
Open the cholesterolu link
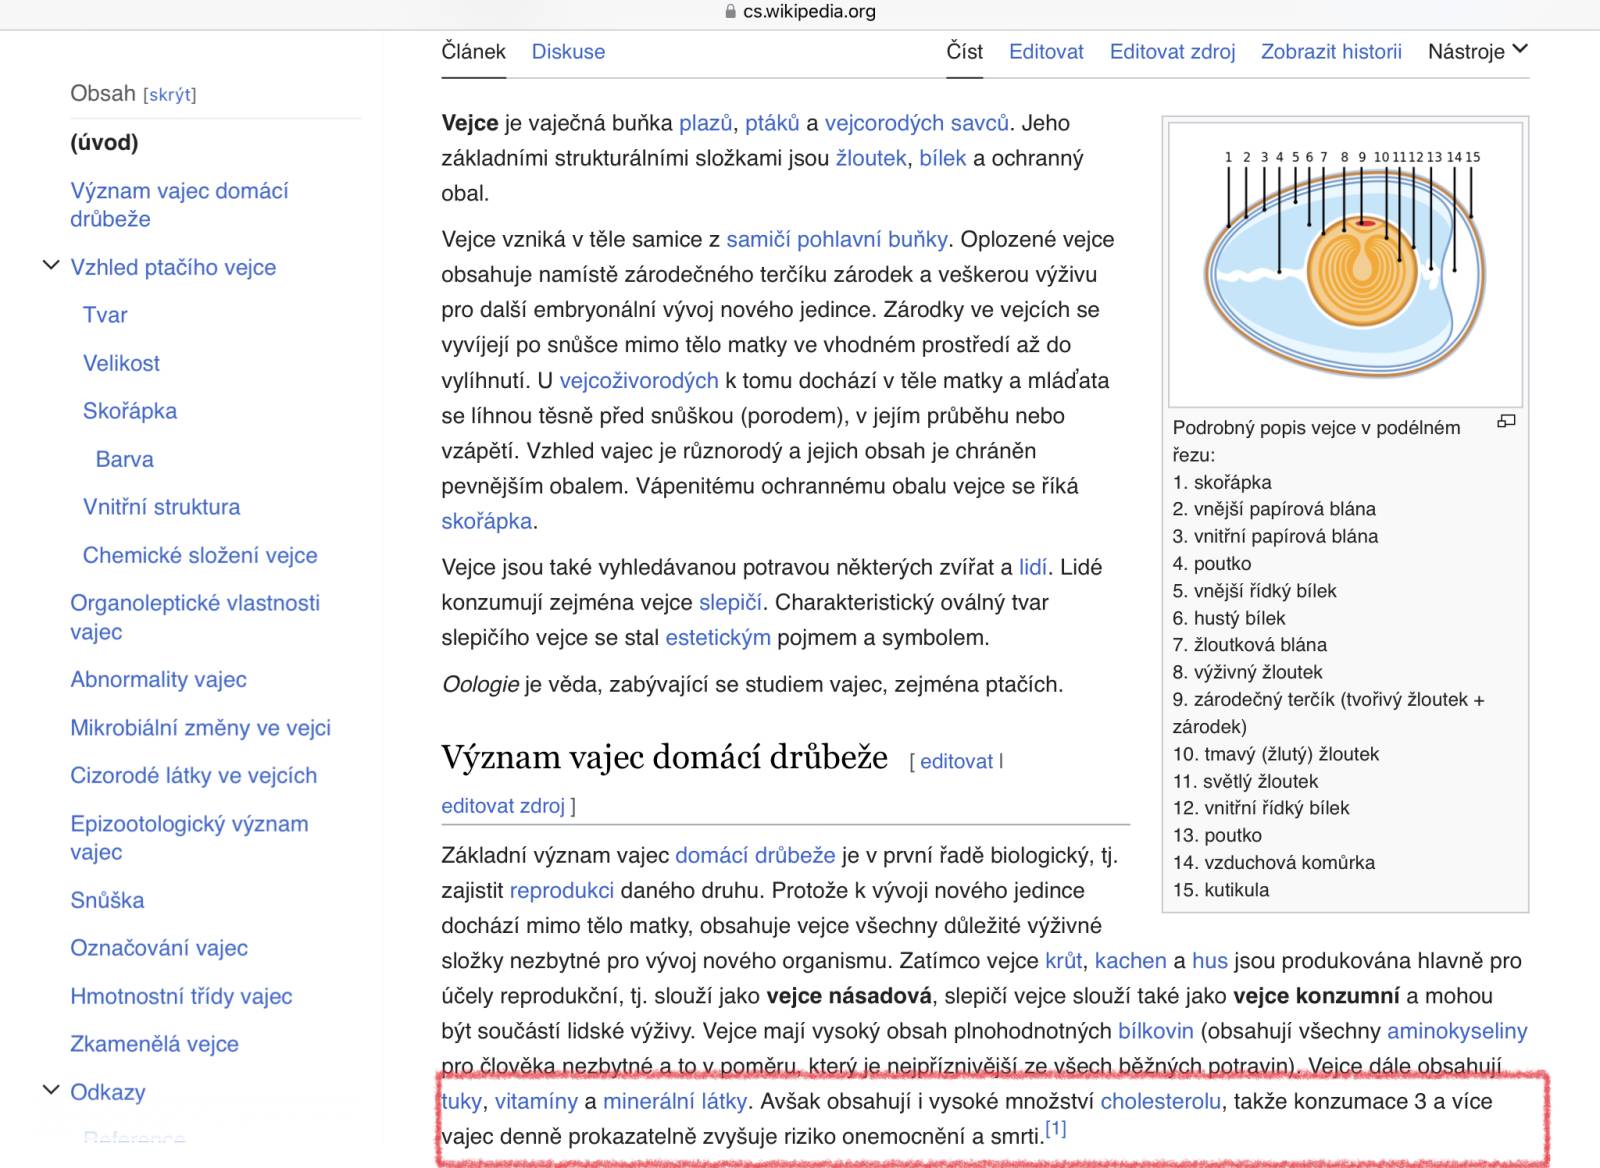(1161, 1101)
